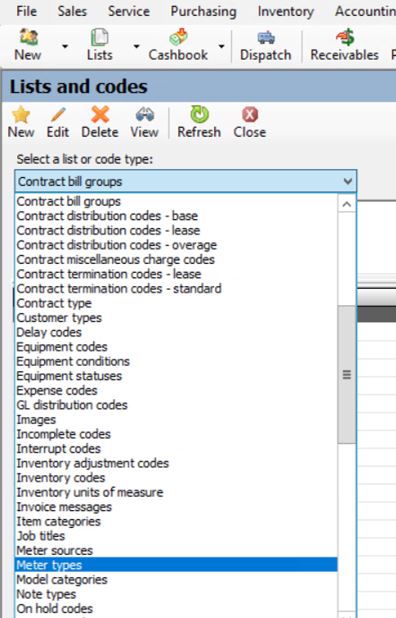Click the red X Delete icon
The image size is (396, 618).
(x=100, y=115)
